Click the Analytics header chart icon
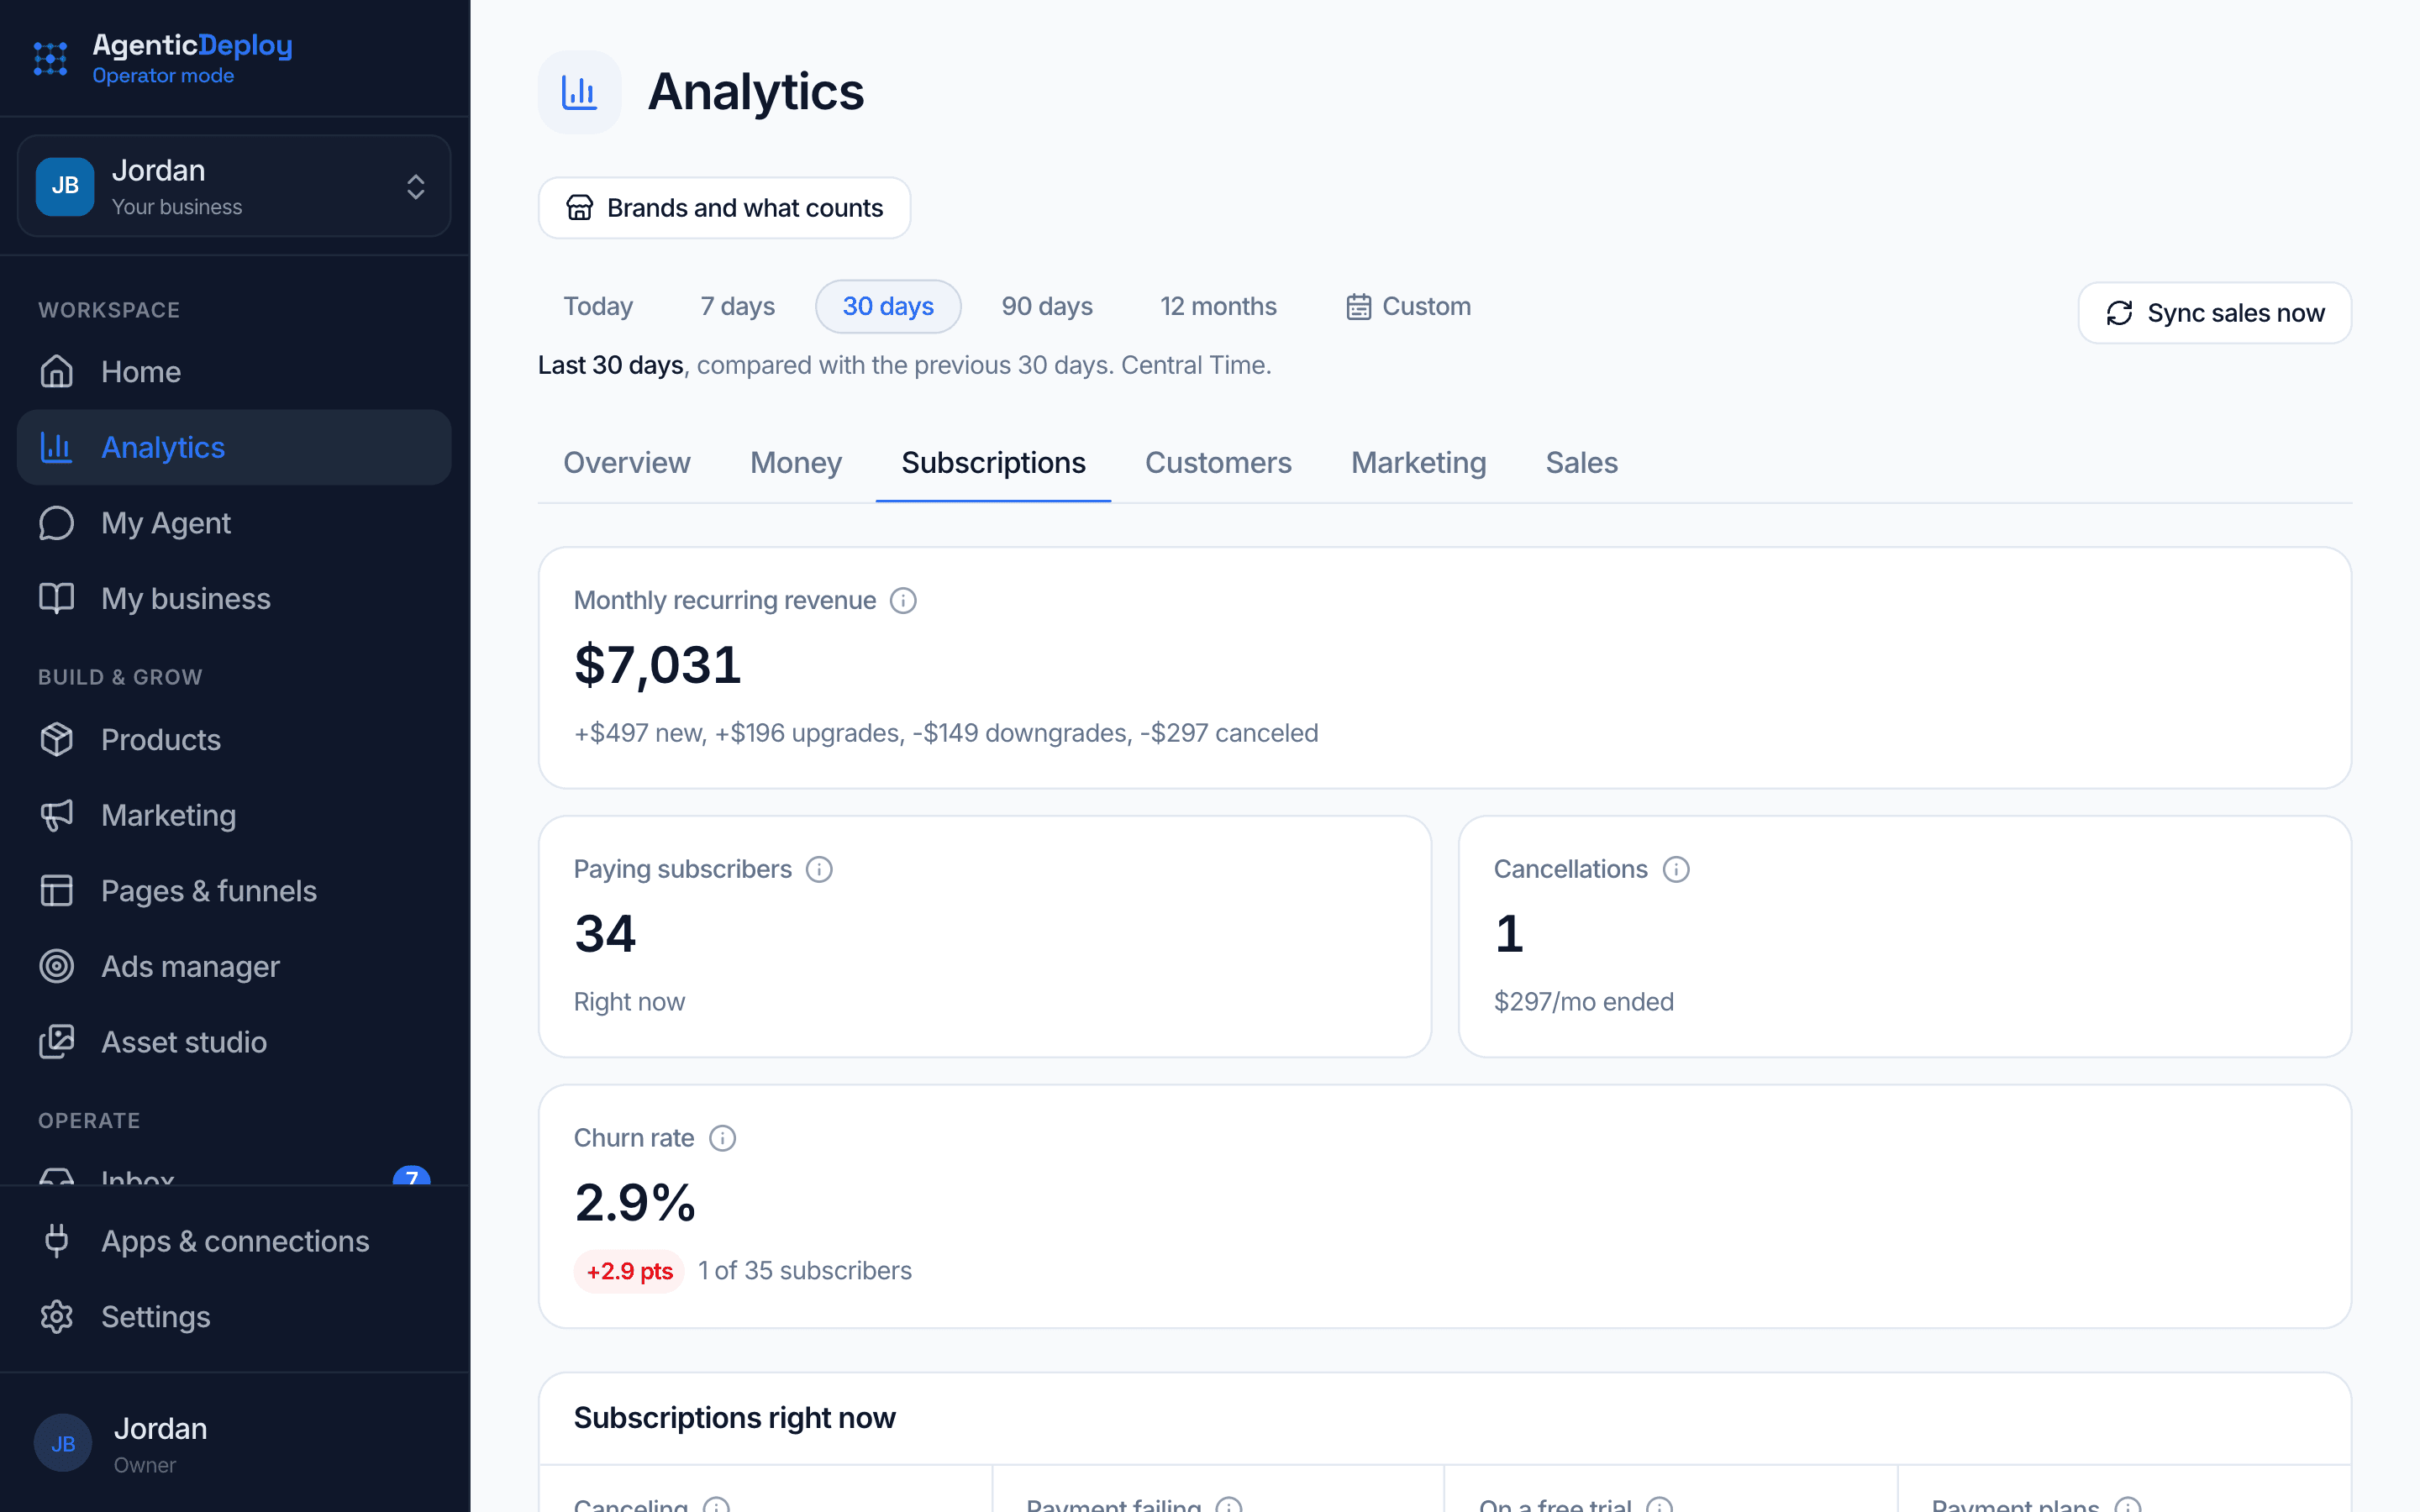This screenshot has height=1512, width=2420. click(579, 92)
